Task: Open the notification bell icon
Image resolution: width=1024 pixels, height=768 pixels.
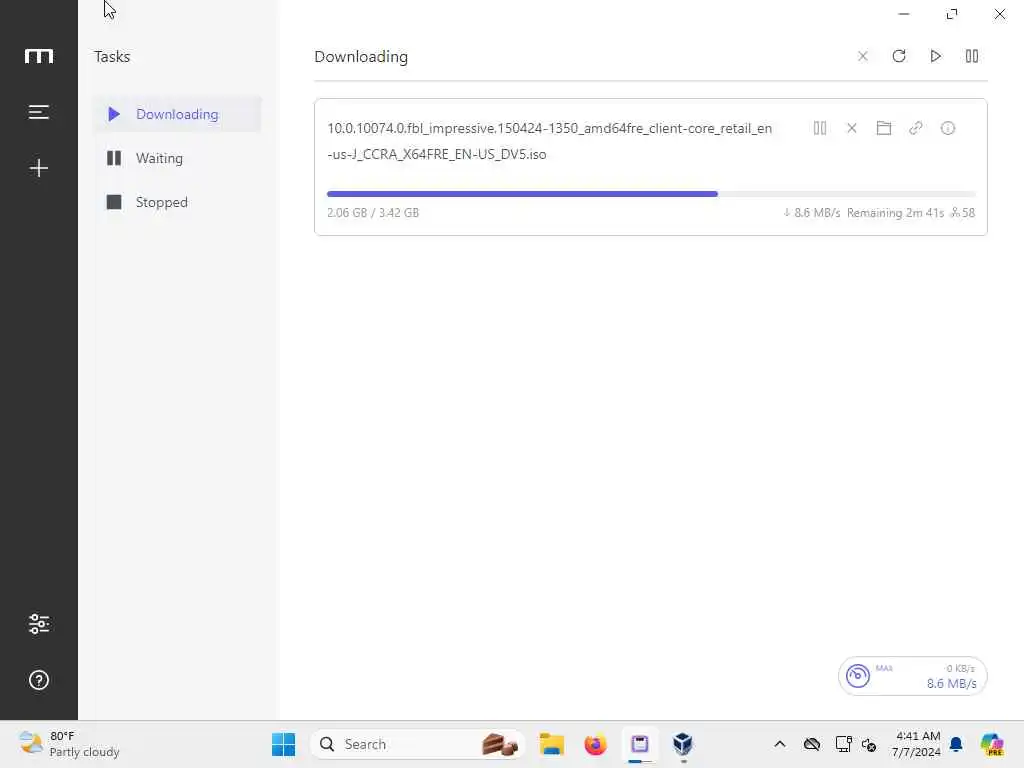Action: click(956, 744)
